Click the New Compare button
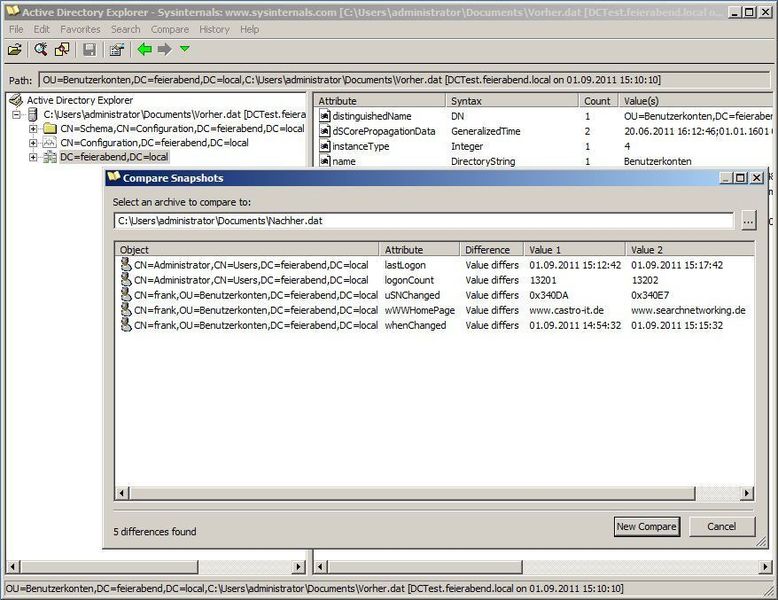The width and height of the screenshot is (778, 600). pos(647,527)
